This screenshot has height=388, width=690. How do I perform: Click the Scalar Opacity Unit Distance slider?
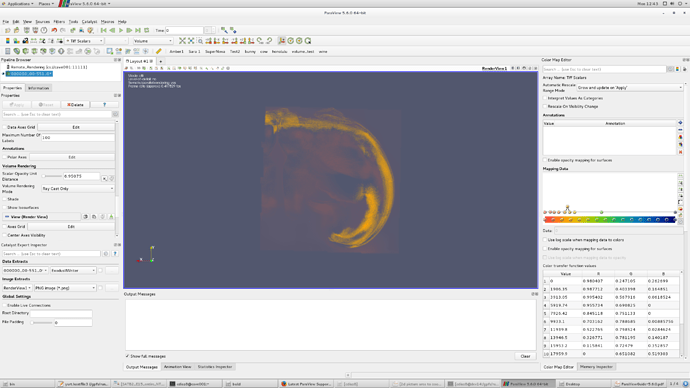coord(52,176)
